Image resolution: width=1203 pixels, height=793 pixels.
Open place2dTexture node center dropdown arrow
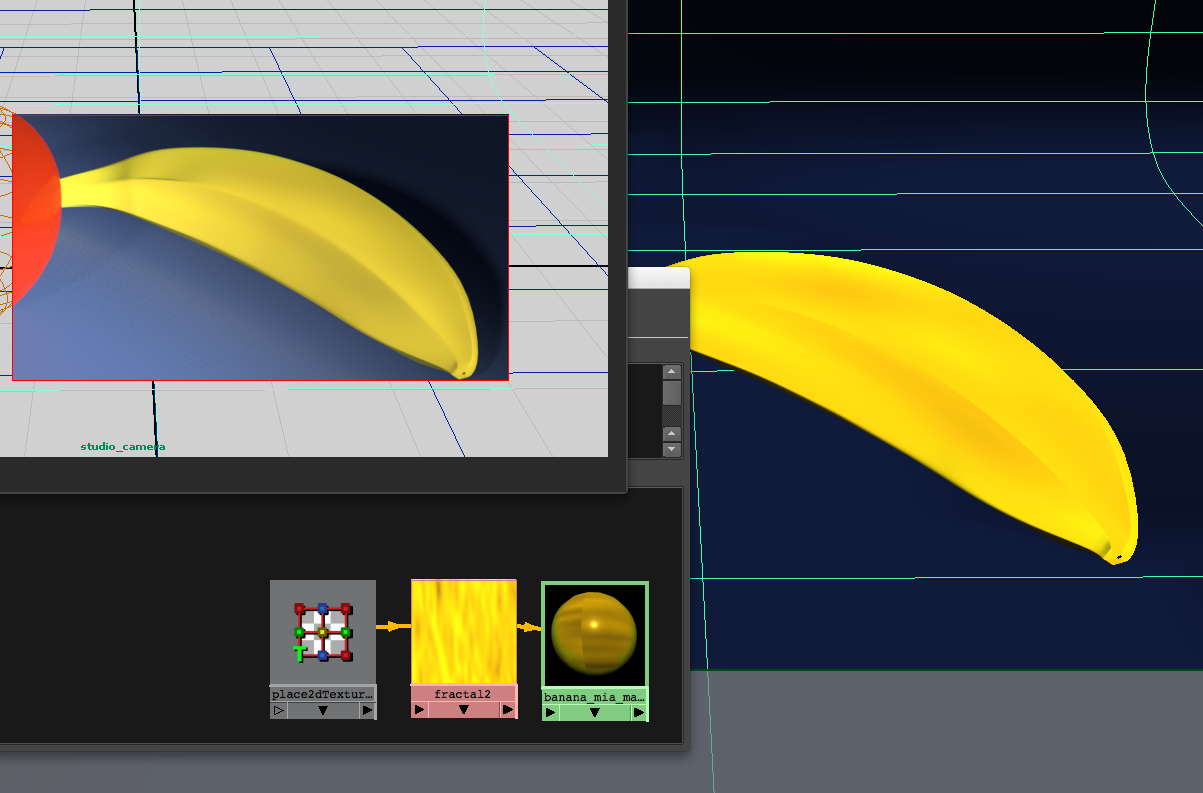322,711
